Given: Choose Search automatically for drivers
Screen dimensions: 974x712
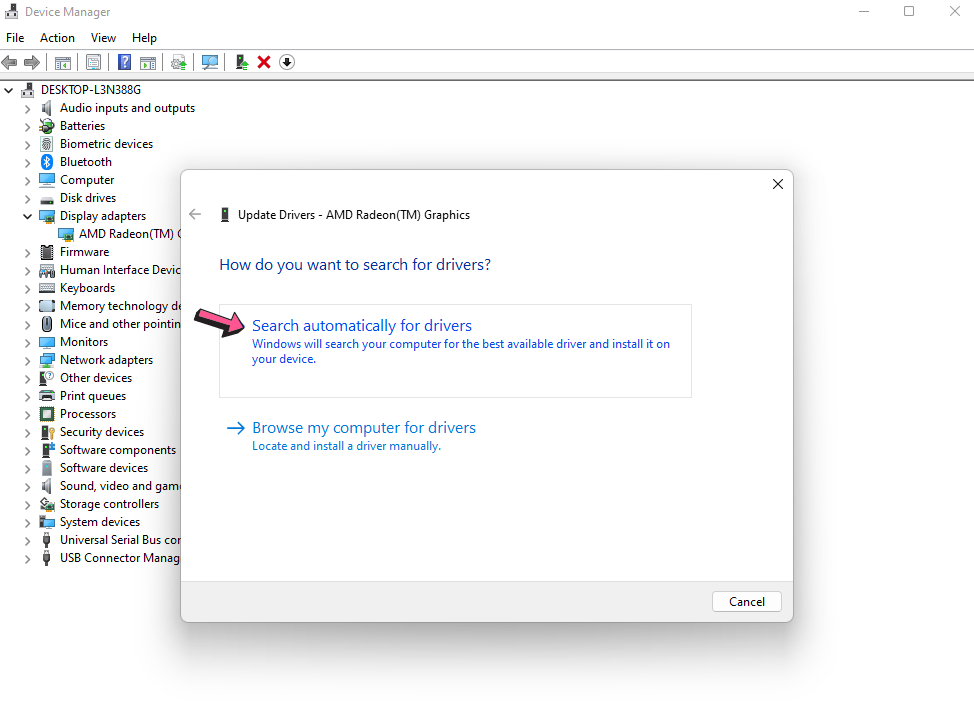Looking at the screenshot, I should click(455, 351).
